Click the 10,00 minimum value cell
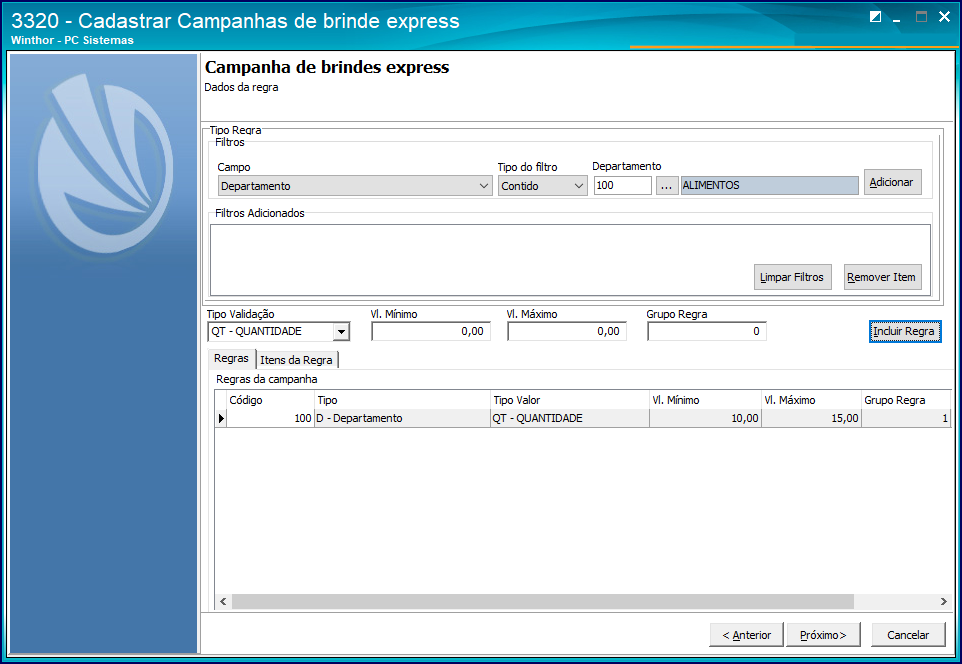 pyautogui.click(x=705, y=419)
